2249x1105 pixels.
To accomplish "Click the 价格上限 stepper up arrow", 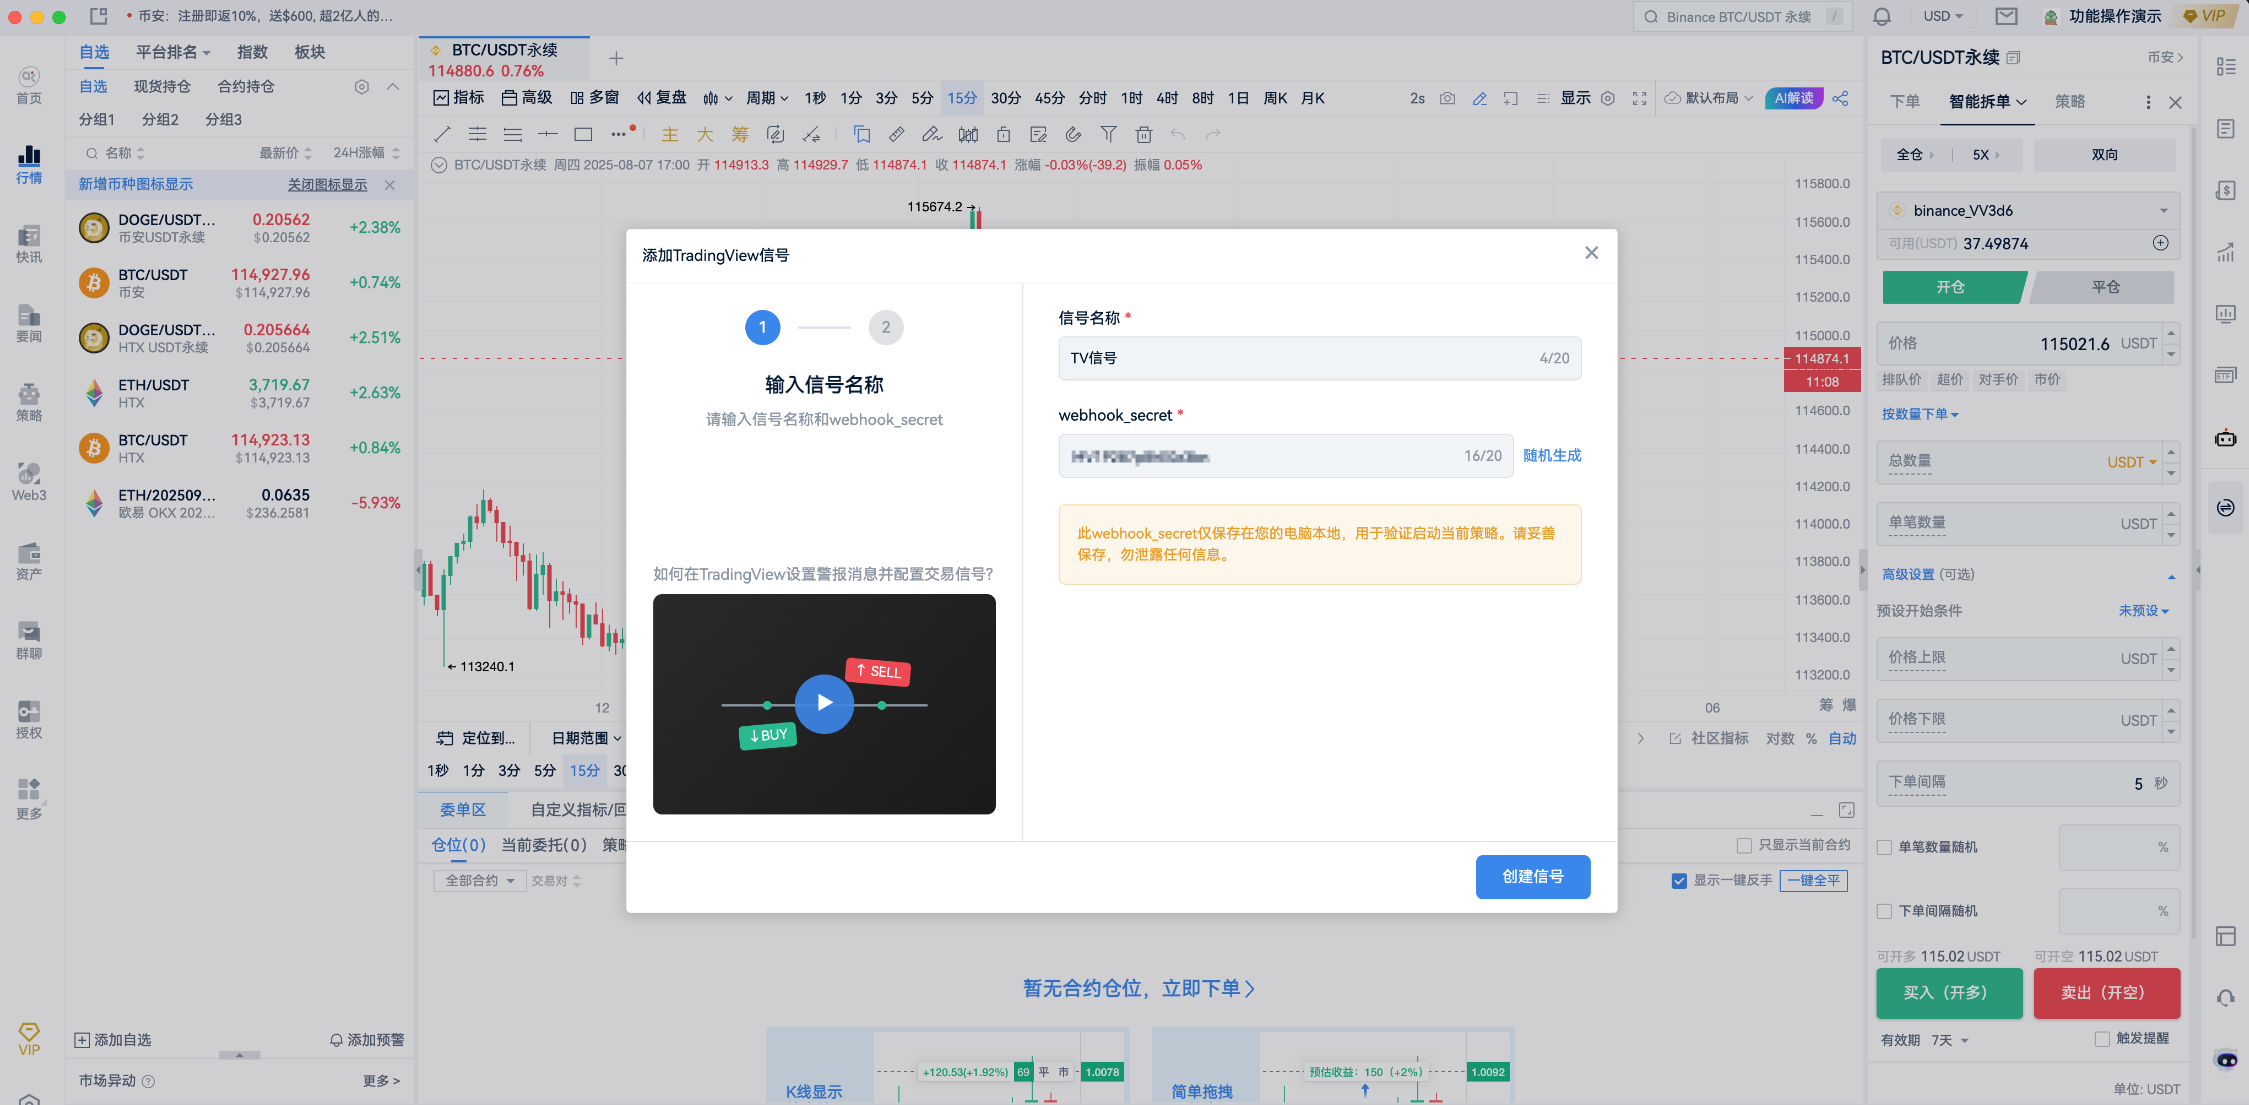I will tap(2171, 648).
